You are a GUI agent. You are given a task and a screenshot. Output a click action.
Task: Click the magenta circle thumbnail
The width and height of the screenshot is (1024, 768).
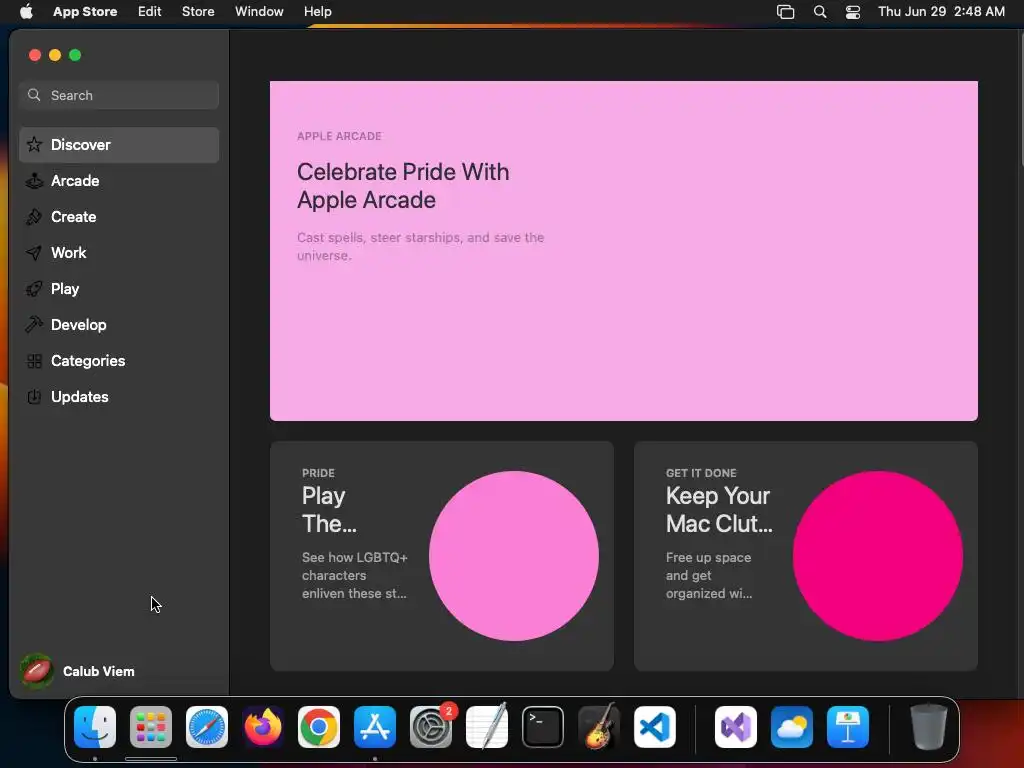878,556
